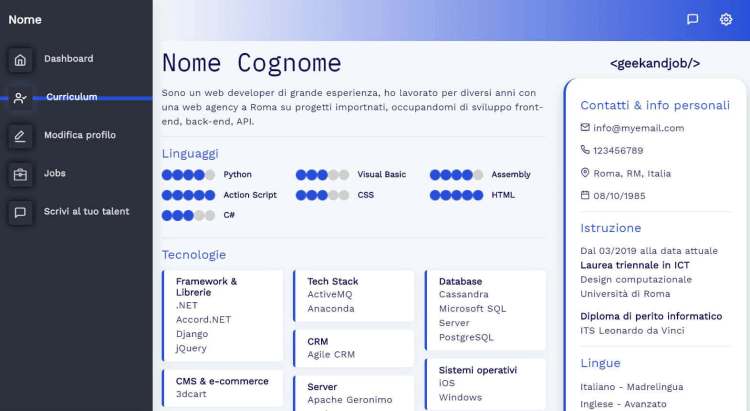
Task: Click the calendar icon beside 08/10/1985
Action: tap(585, 195)
